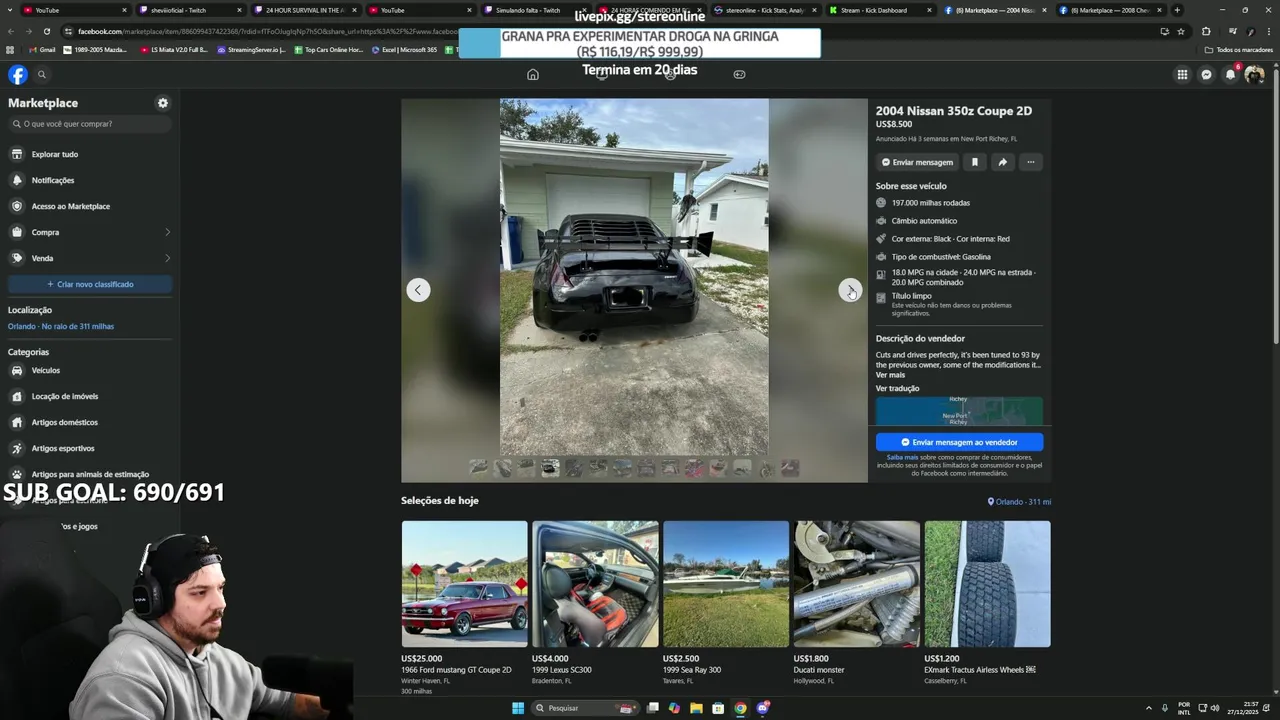Open the listing's more options ellipsis button
The image size is (1280, 720).
click(1030, 162)
